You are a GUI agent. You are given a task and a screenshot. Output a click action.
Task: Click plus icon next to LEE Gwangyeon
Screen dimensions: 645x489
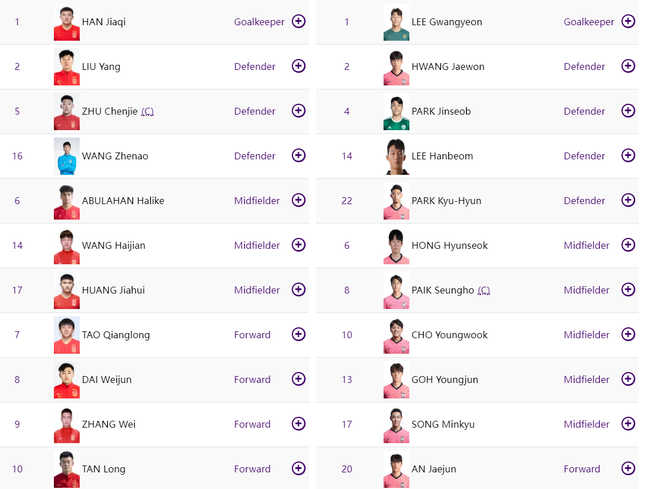[628, 21]
